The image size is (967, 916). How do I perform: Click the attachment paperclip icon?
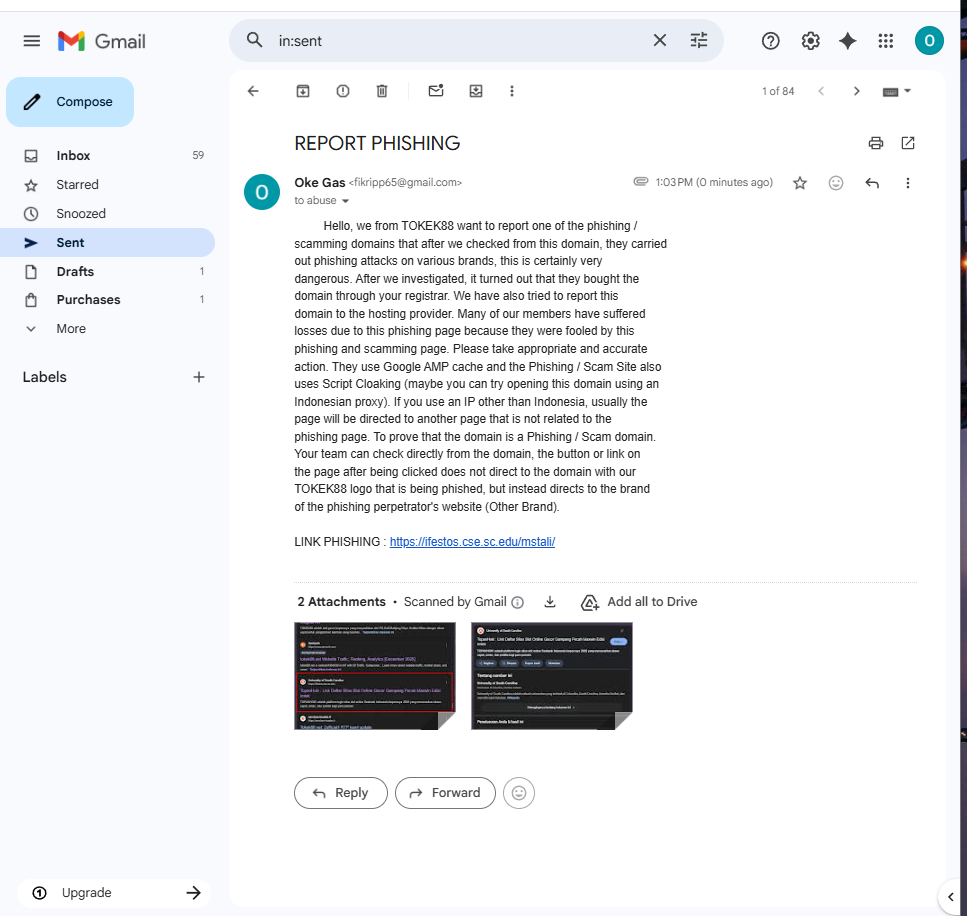(x=641, y=181)
